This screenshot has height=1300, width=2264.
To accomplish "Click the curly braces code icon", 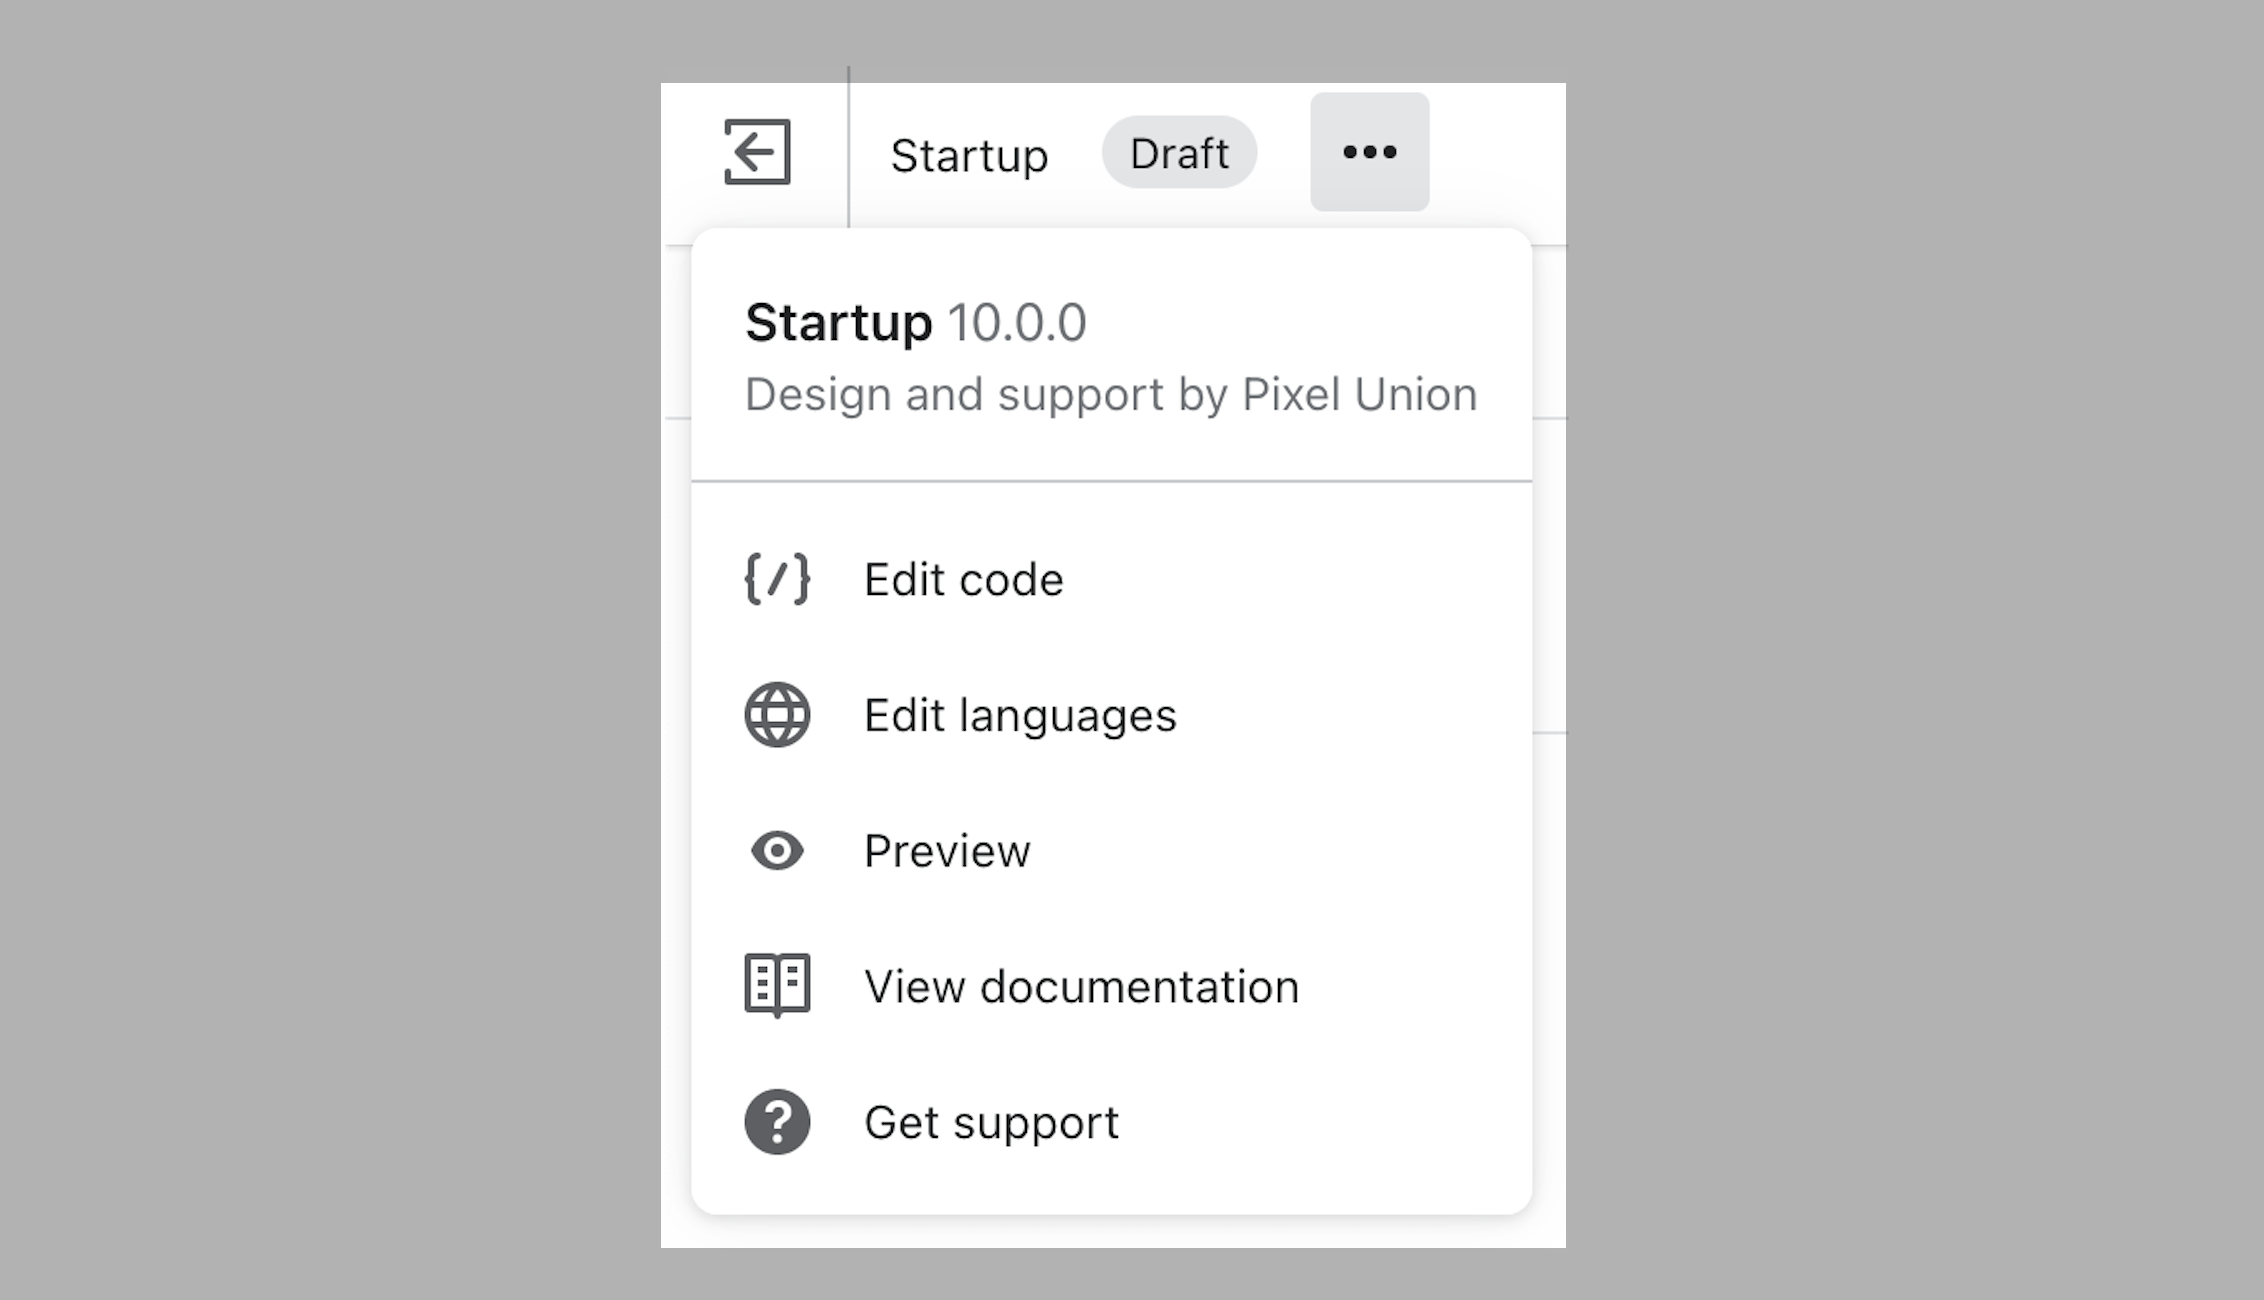I will point(777,579).
